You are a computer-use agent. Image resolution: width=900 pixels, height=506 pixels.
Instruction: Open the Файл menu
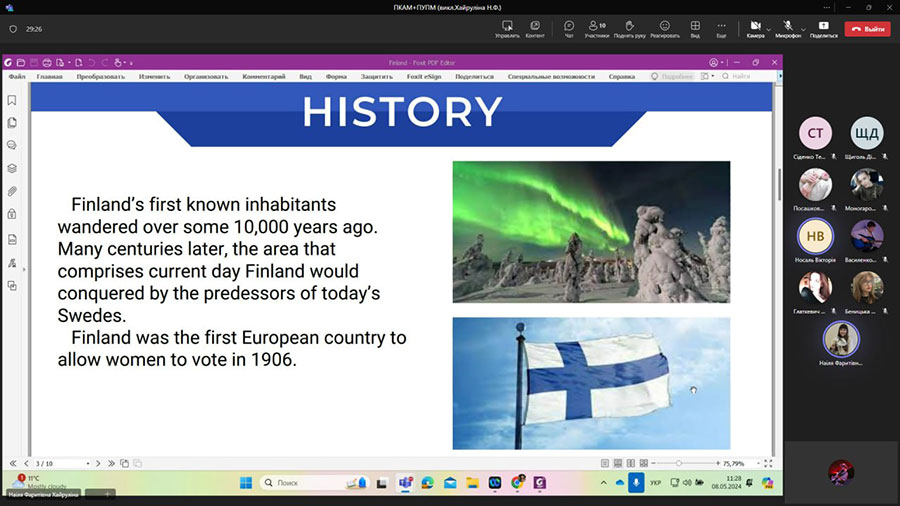(x=17, y=76)
